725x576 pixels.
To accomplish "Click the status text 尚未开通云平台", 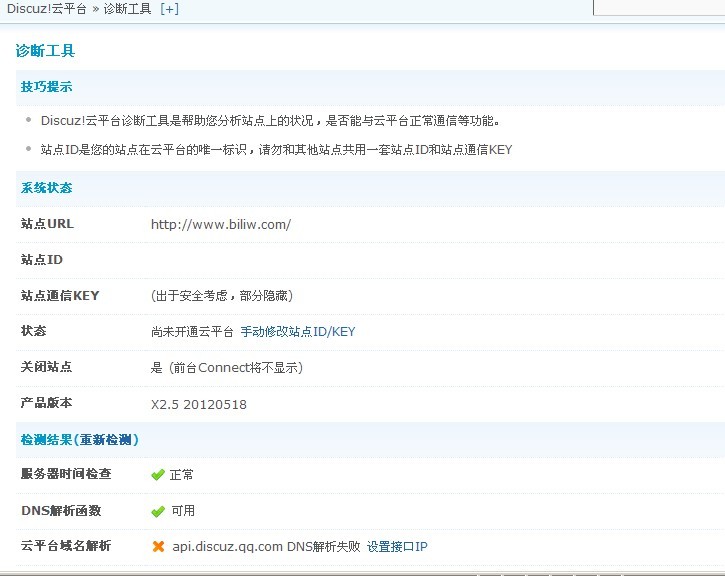I will tap(192, 331).
